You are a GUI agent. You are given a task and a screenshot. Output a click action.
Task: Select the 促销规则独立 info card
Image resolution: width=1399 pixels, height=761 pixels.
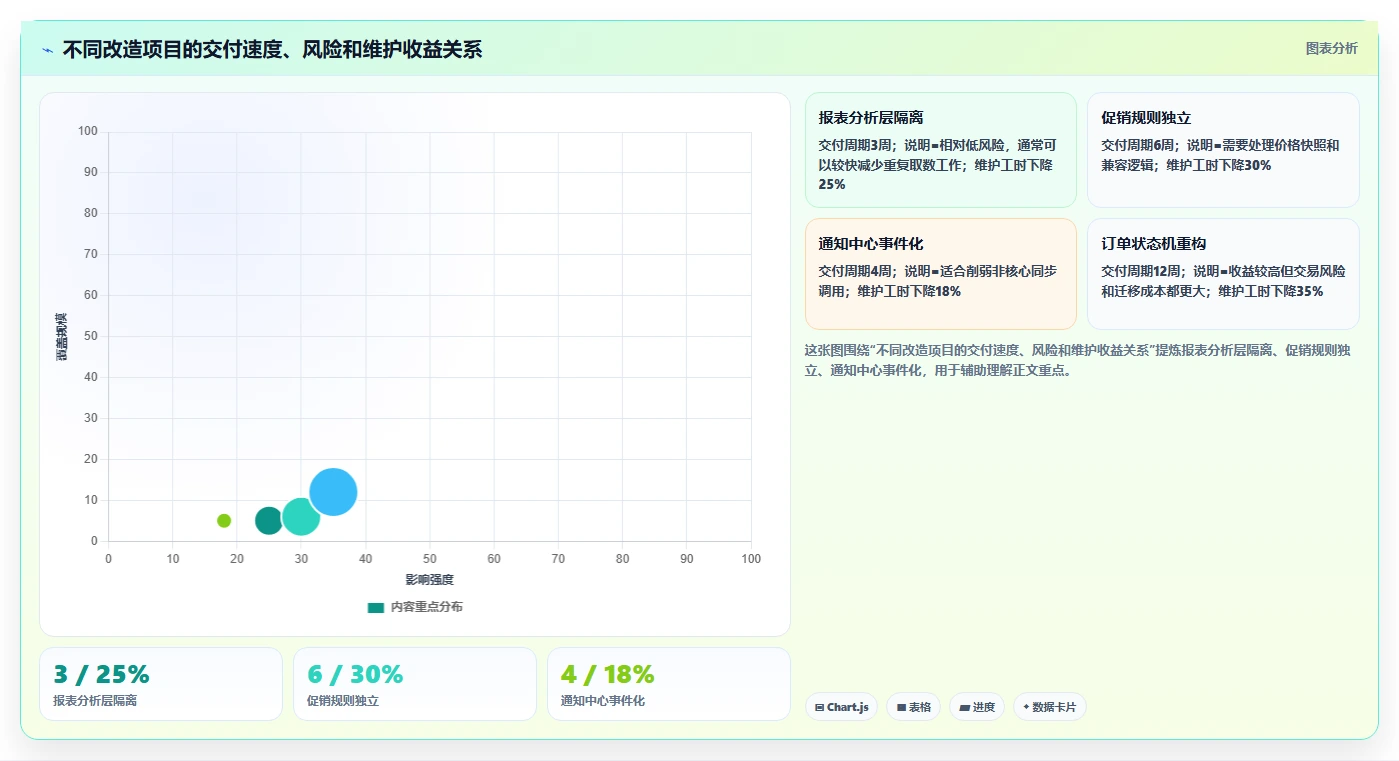1223,150
